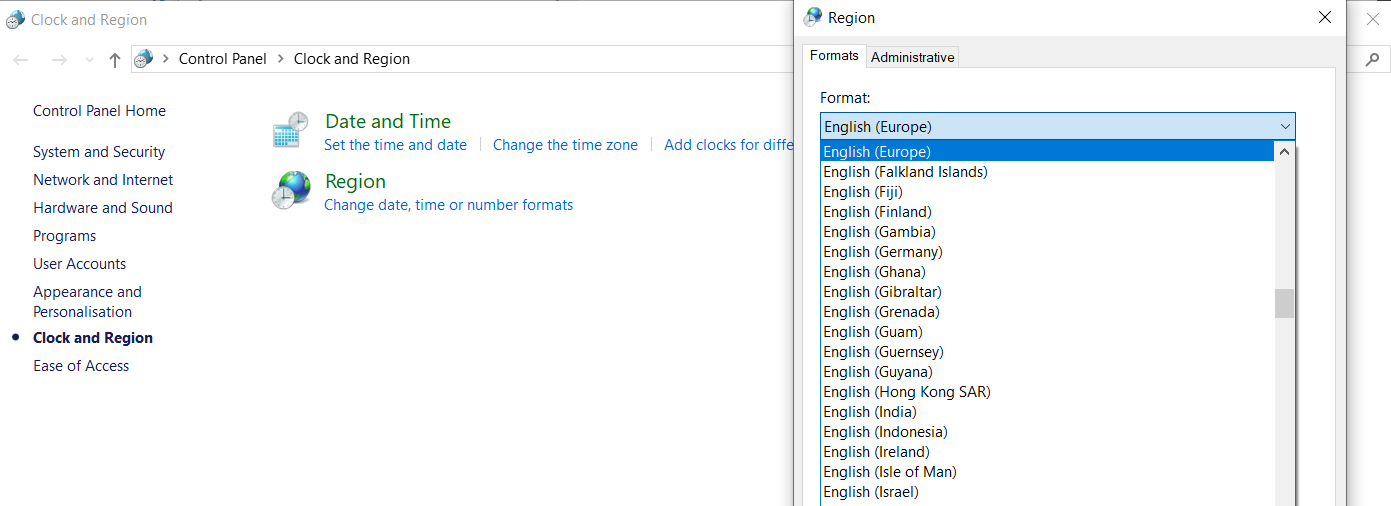The height and width of the screenshot is (506, 1391).
Task: Click the scroll up arrow in format list
Action: click(x=1285, y=152)
